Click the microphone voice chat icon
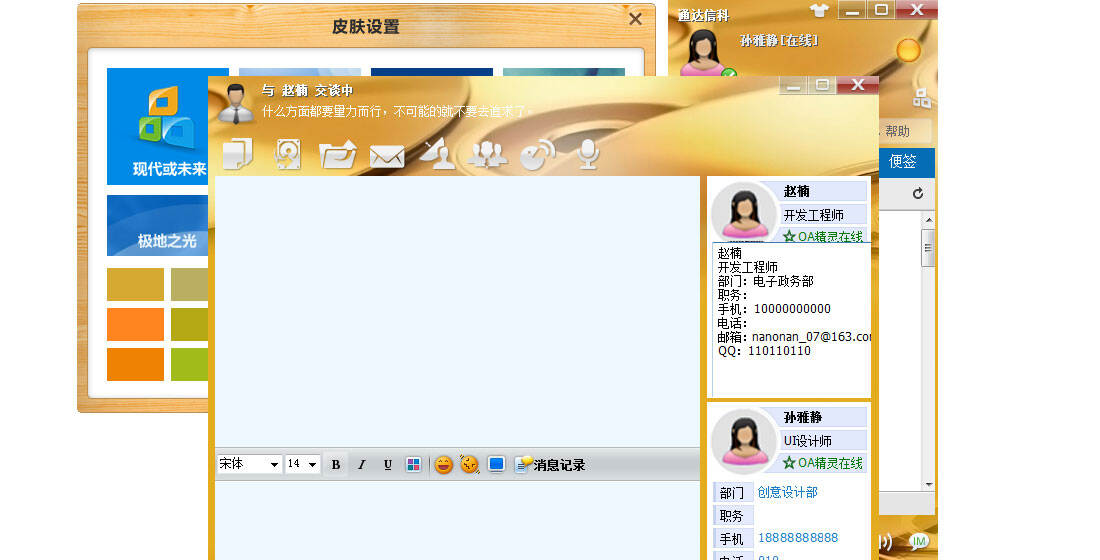Image resolution: width=1100 pixels, height=560 pixels. pos(589,153)
